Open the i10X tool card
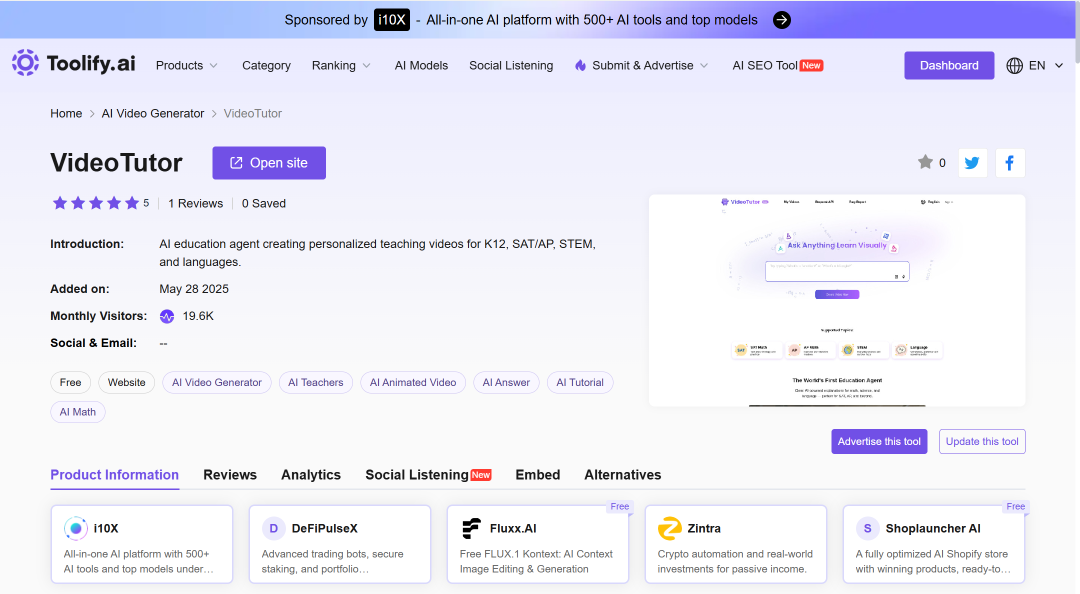This screenshot has height=594, width=1080. point(142,544)
